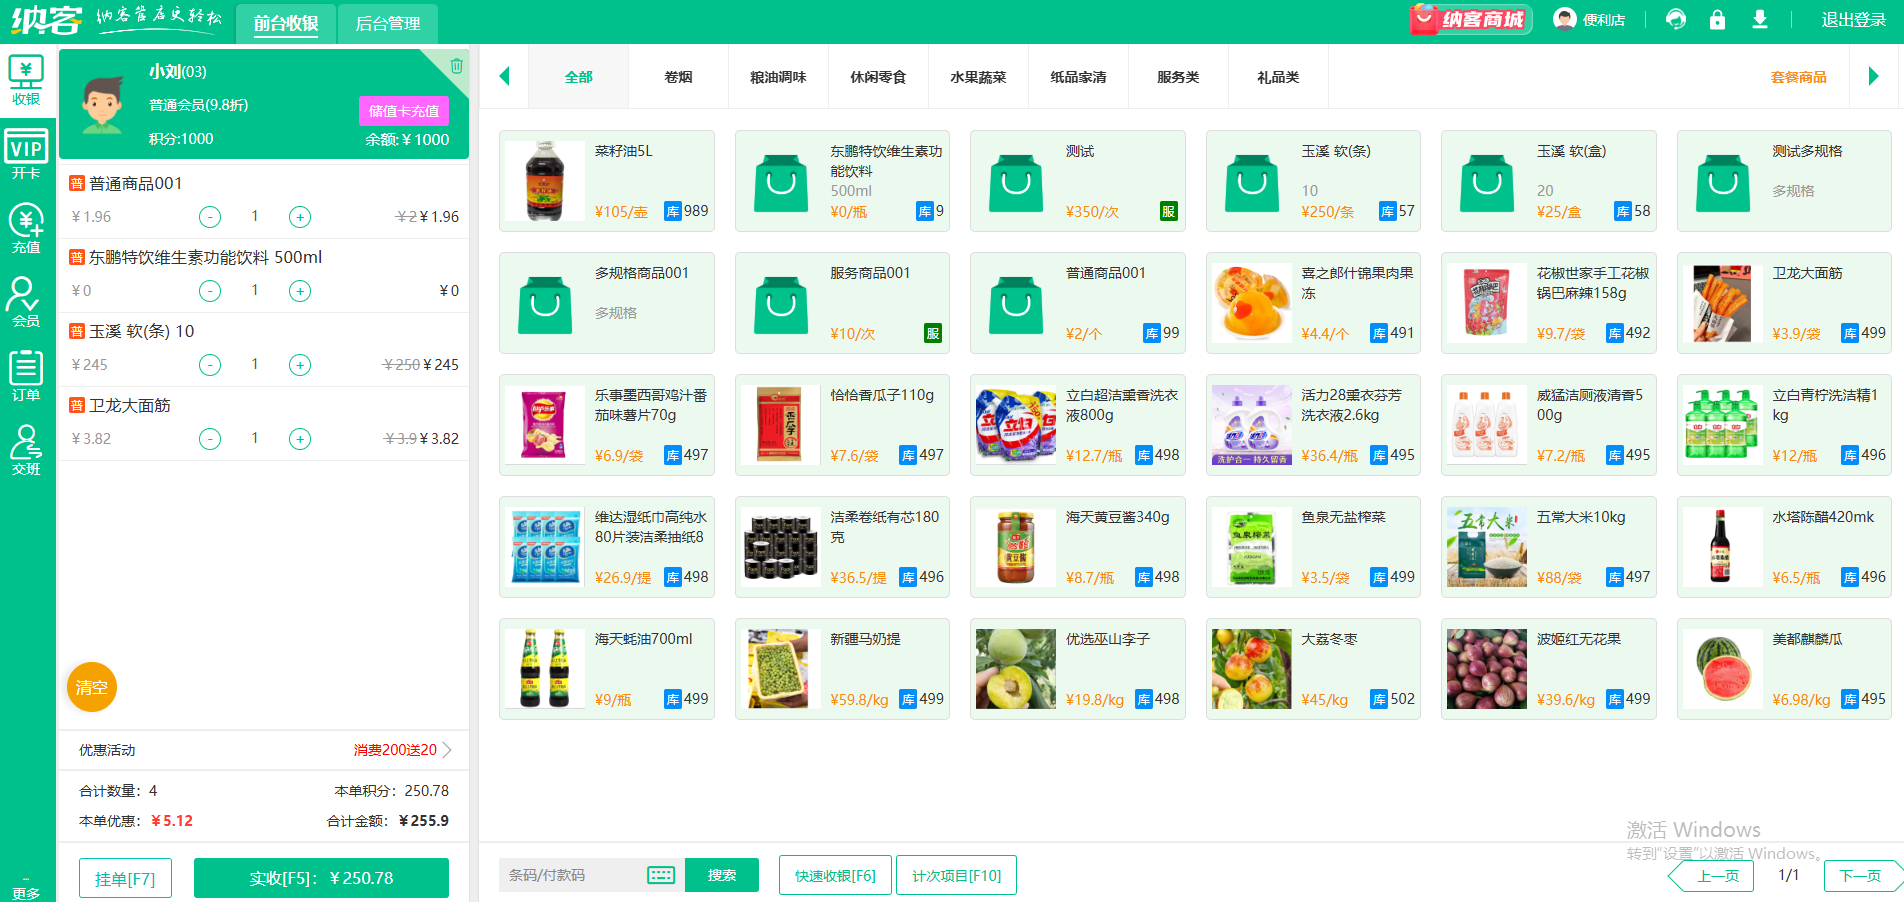Select the 粮油调味 category tab
This screenshot has width=1904, height=902.
(x=778, y=77)
